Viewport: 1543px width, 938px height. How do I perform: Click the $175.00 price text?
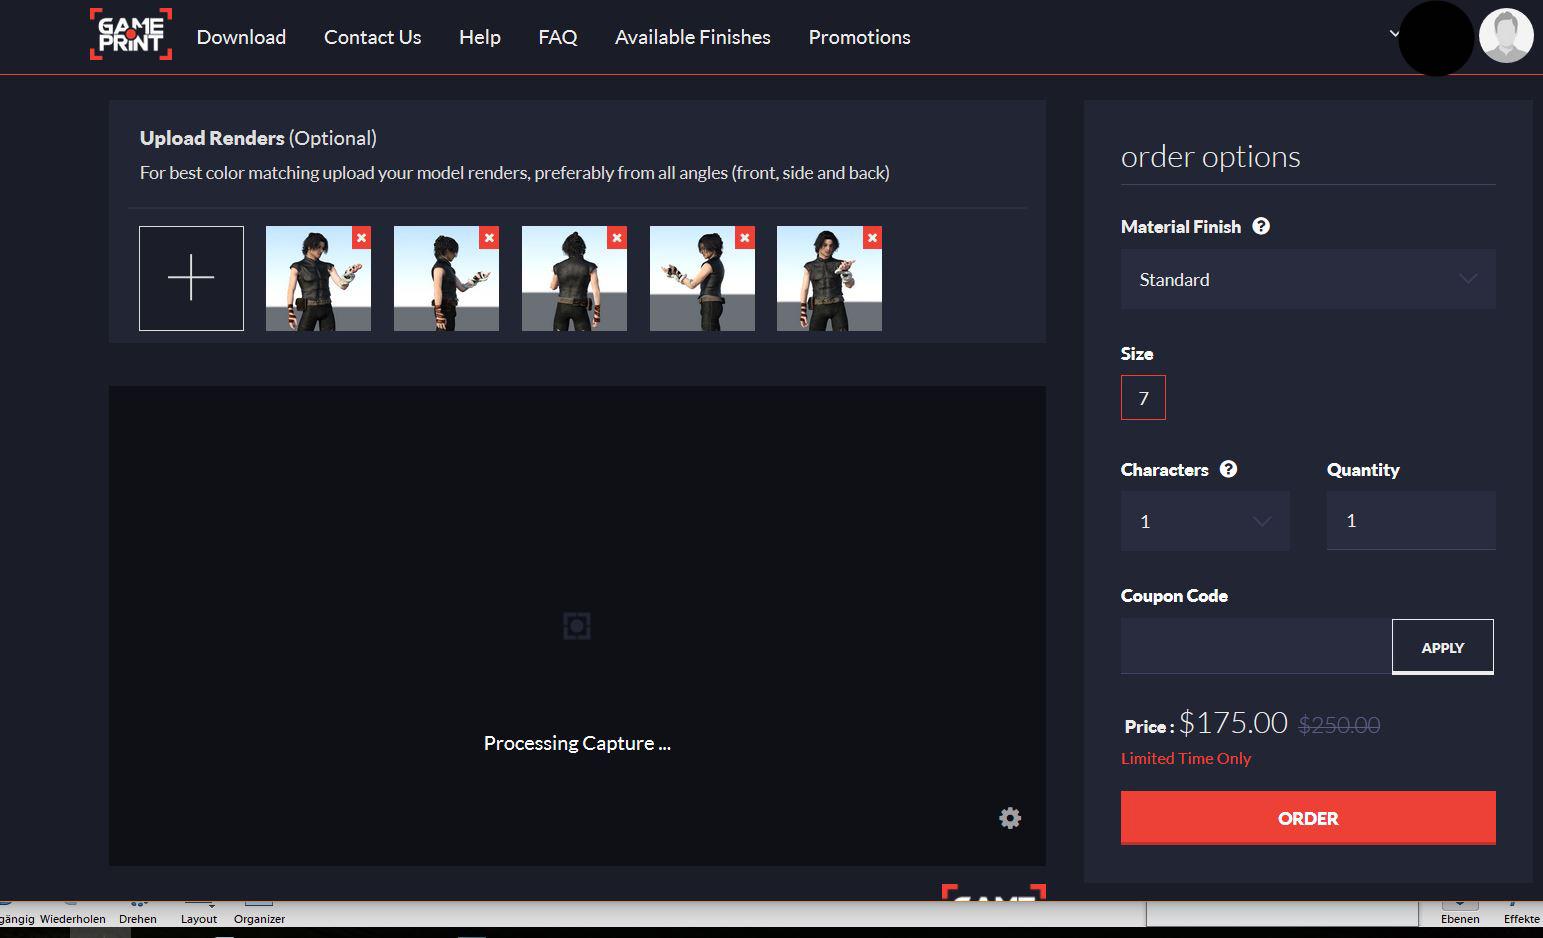[1233, 722]
